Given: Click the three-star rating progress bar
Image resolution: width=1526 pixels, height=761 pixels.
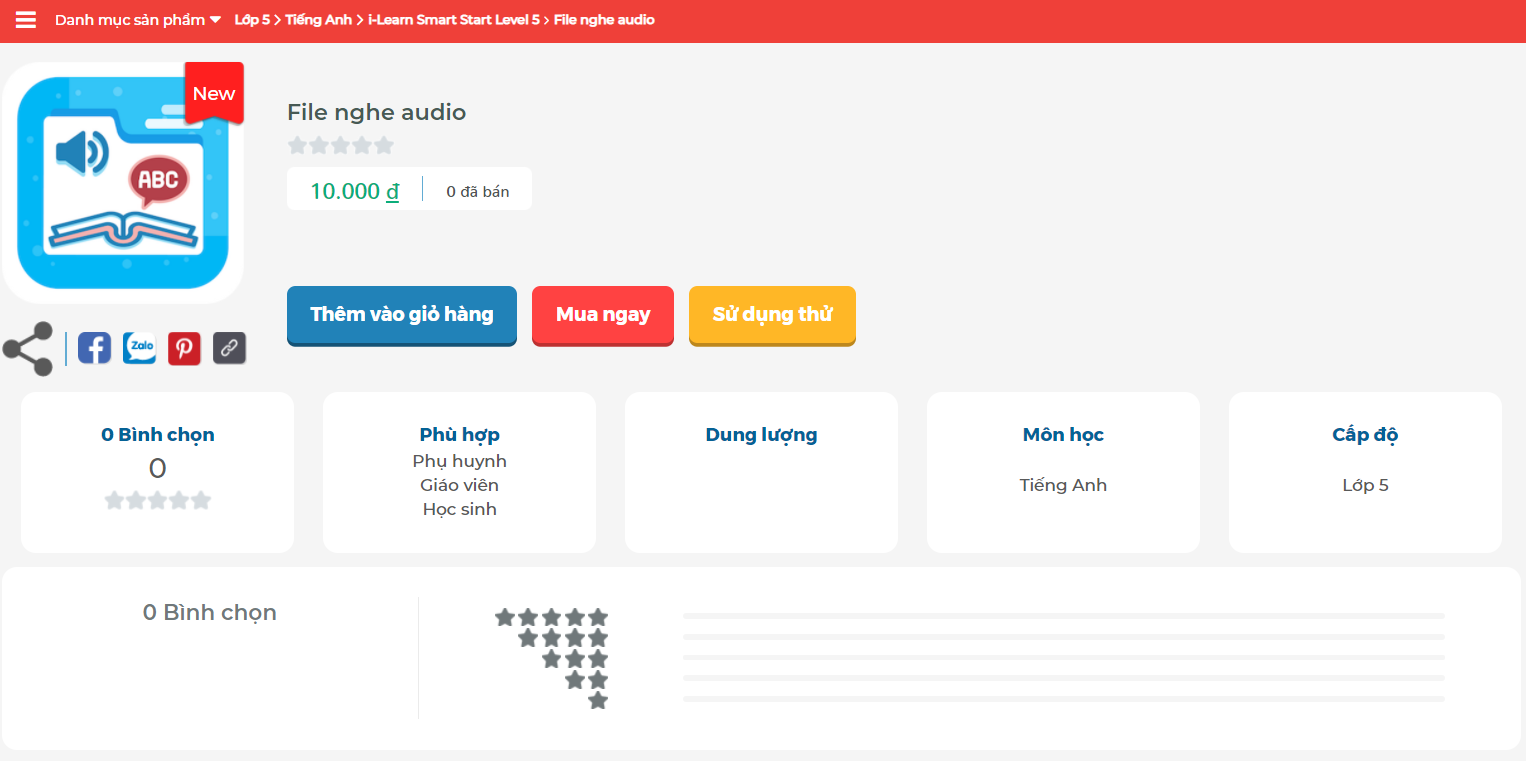Looking at the screenshot, I should tap(1064, 657).
